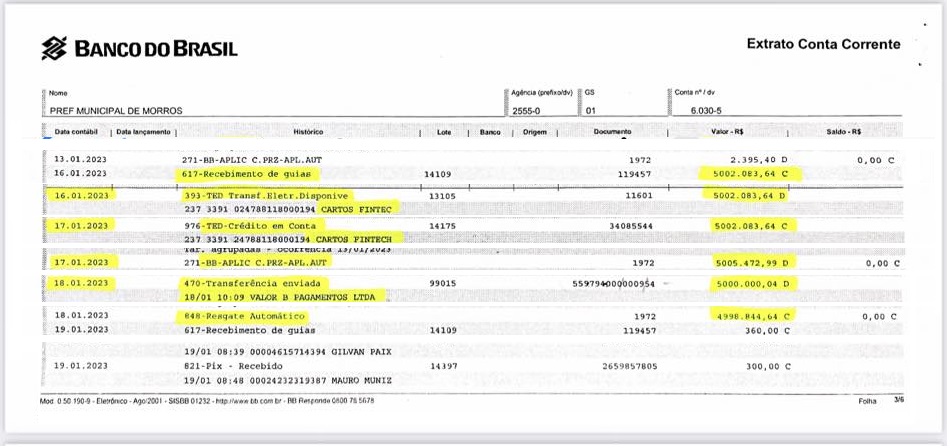Click the name 'PREF MUNICIPAL DE MORROS'
Image resolution: width=950 pixels, height=448 pixels.
pyautogui.click(x=116, y=111)
